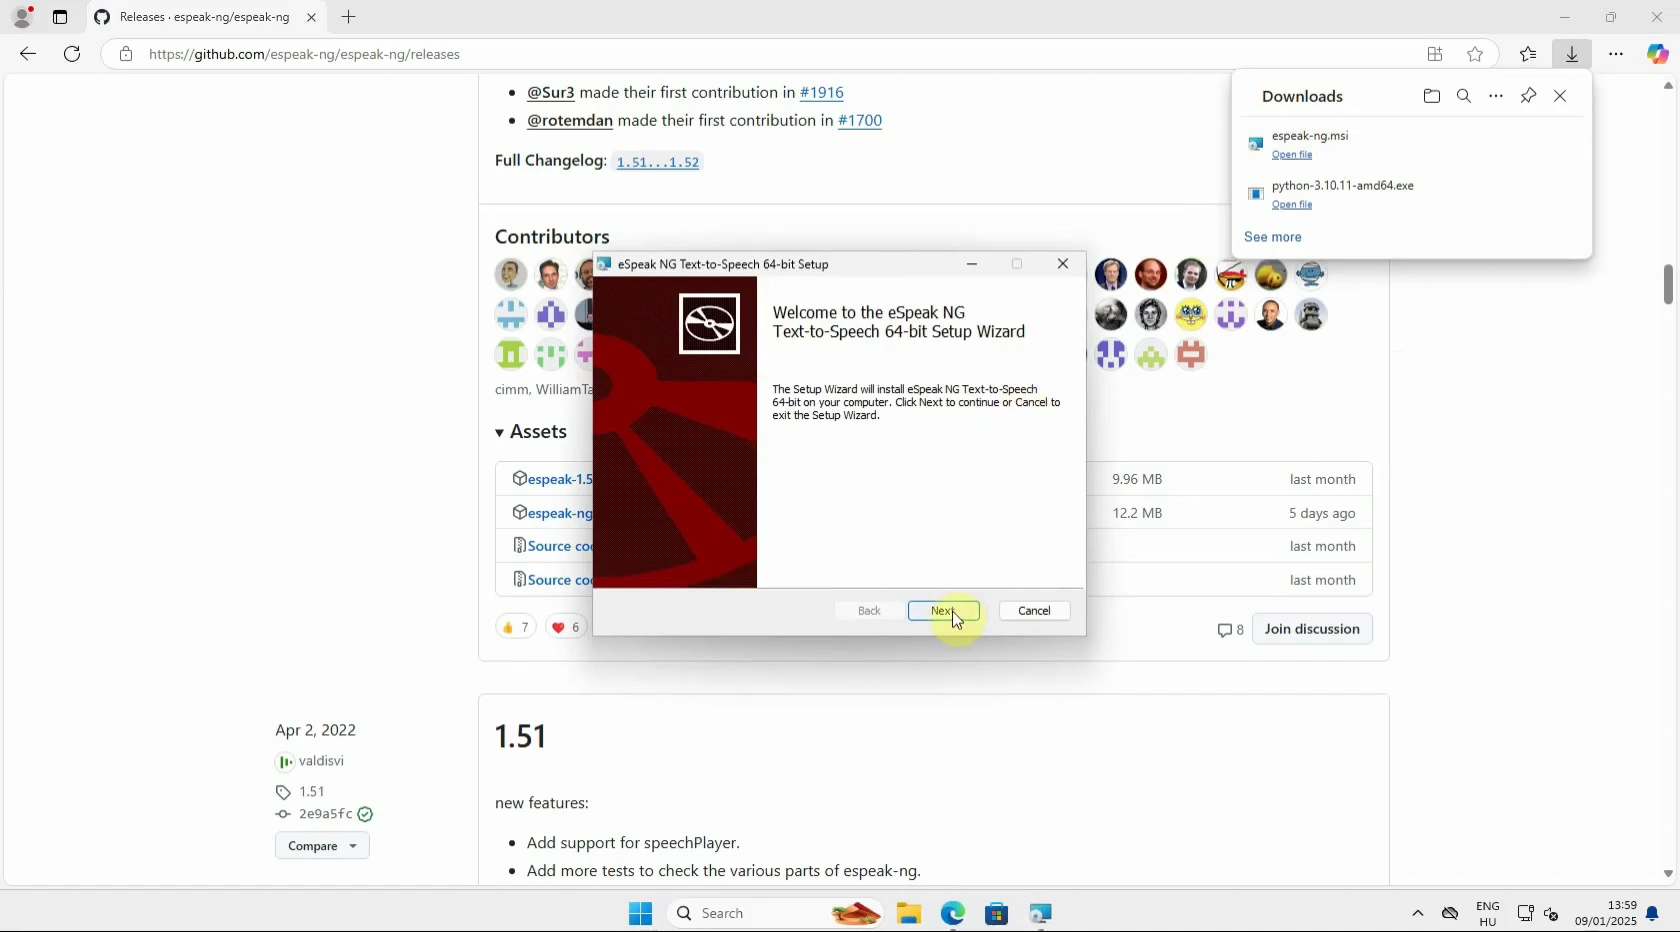
Task: Open the Compare dropdown
Action: pyautogui.click(x=322, y=846)
